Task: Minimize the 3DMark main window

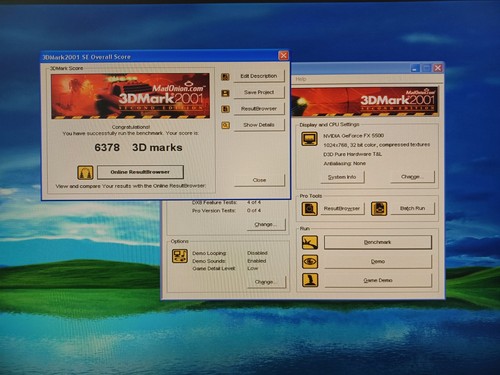Action: [x=415, y=68]
